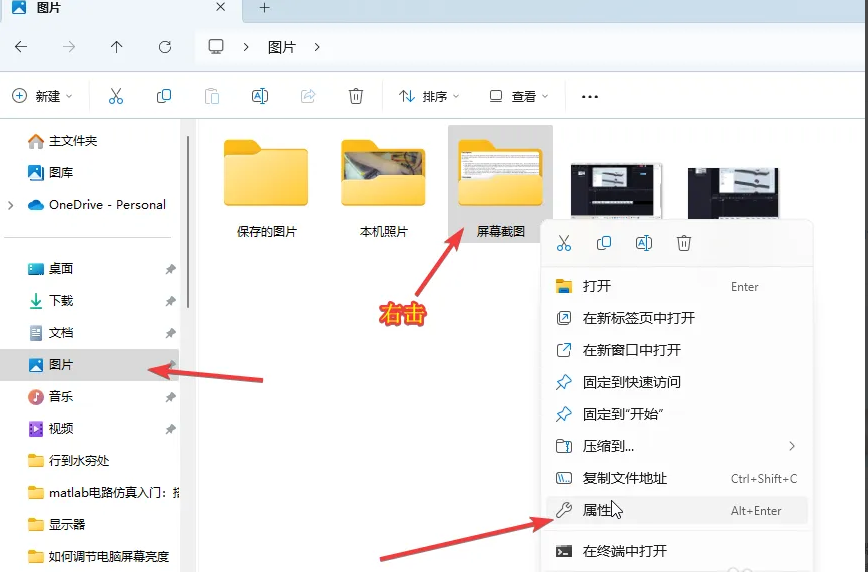Open the 下载 folder in sidebar
The image size is (868, 572).
coord(61,301)
